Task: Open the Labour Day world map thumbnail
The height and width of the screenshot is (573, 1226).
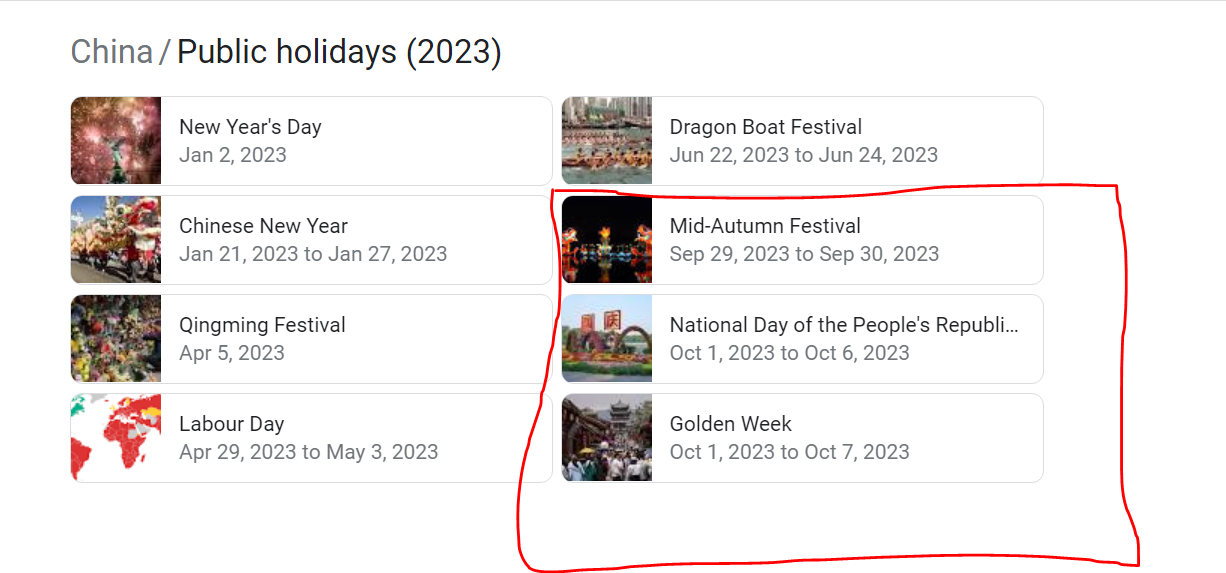Action: [116, 438]
